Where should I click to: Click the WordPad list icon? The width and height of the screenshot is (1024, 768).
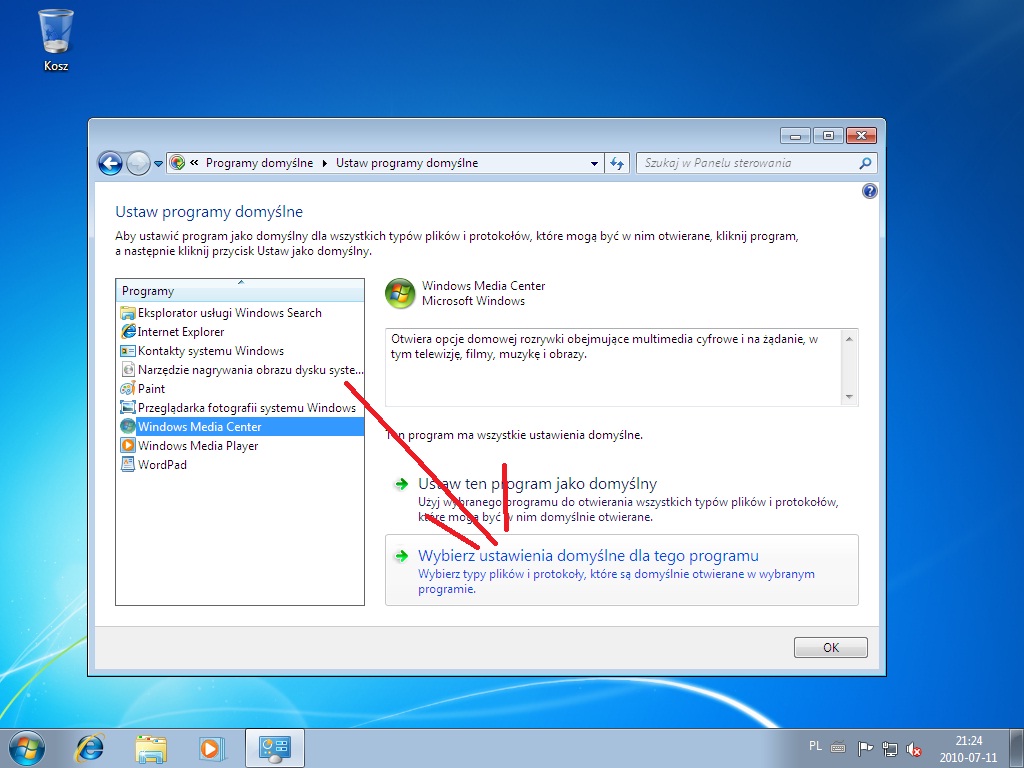click(128, 464)
